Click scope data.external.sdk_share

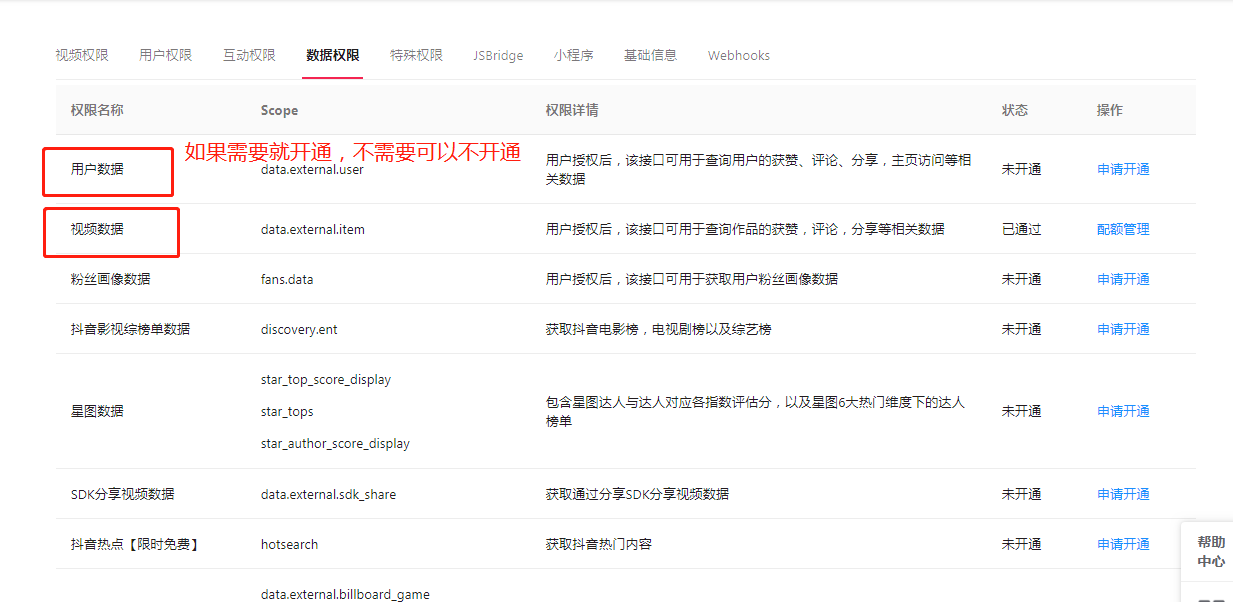coord(328,494)
